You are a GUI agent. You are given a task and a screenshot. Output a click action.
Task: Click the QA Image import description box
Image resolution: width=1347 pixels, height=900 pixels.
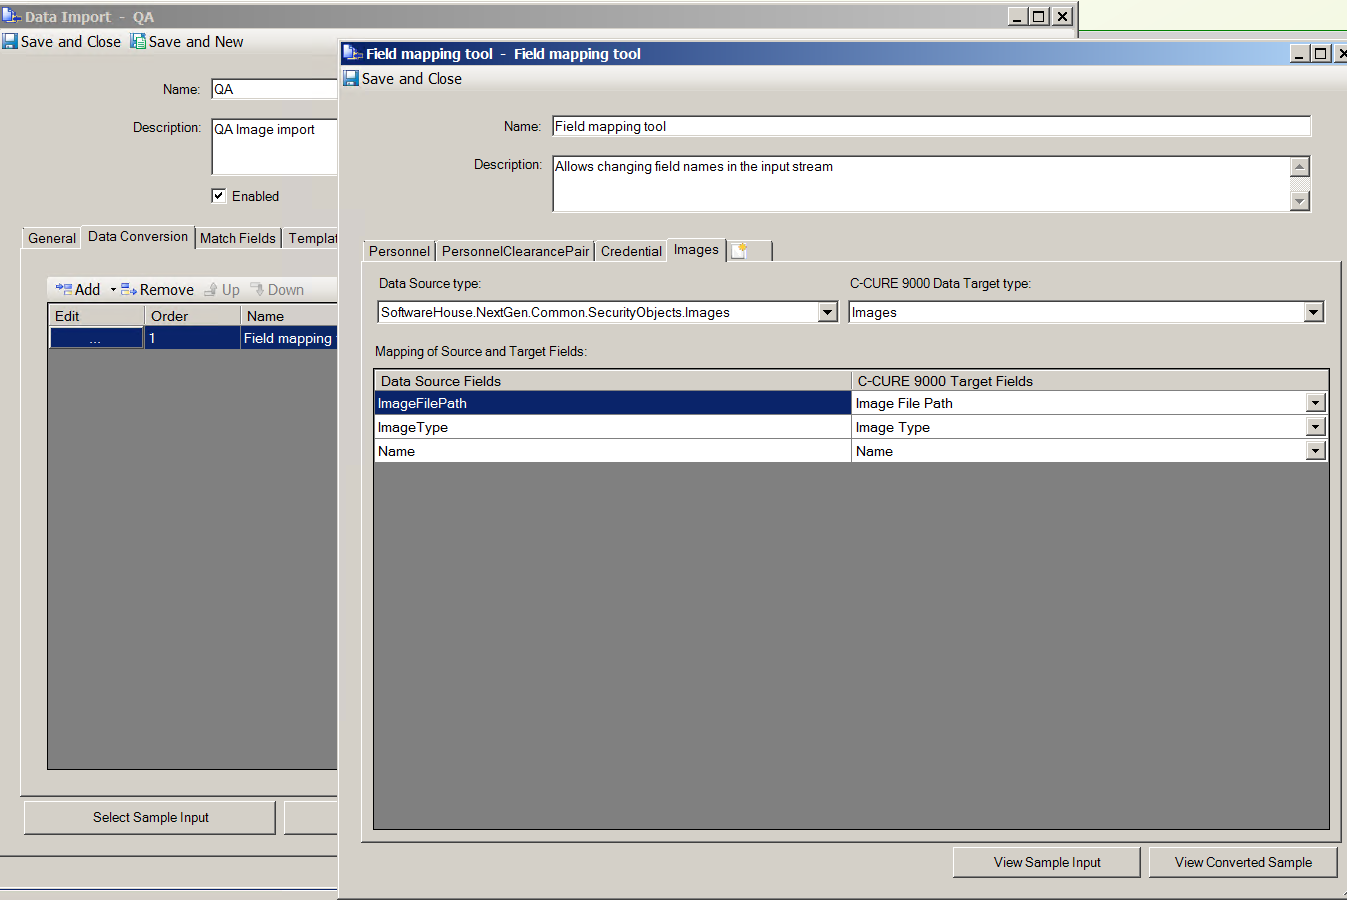point(274,147)
